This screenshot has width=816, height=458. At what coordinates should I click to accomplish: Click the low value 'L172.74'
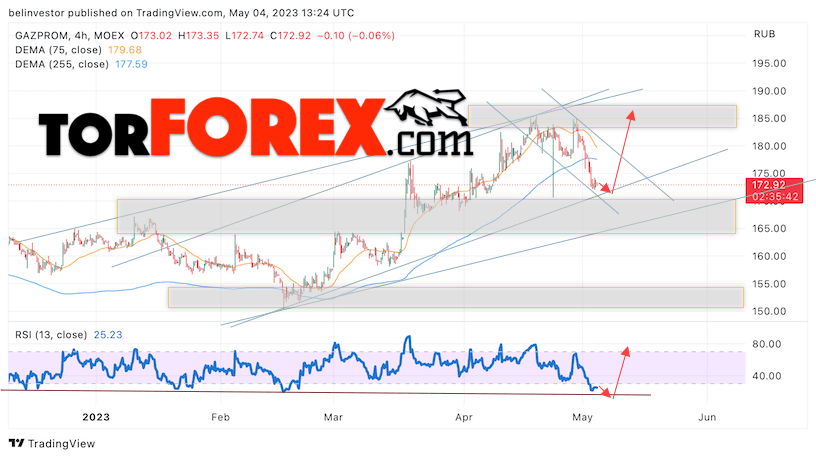(245, 36)
